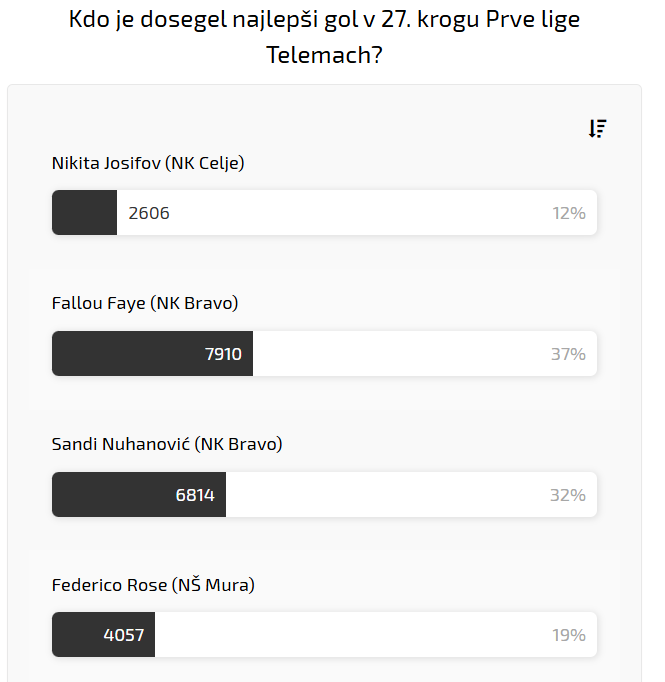The height and width of the screenshot is (682, 665).
Task: Click the 12% percentage label
Action: click(x=568, y=213)
